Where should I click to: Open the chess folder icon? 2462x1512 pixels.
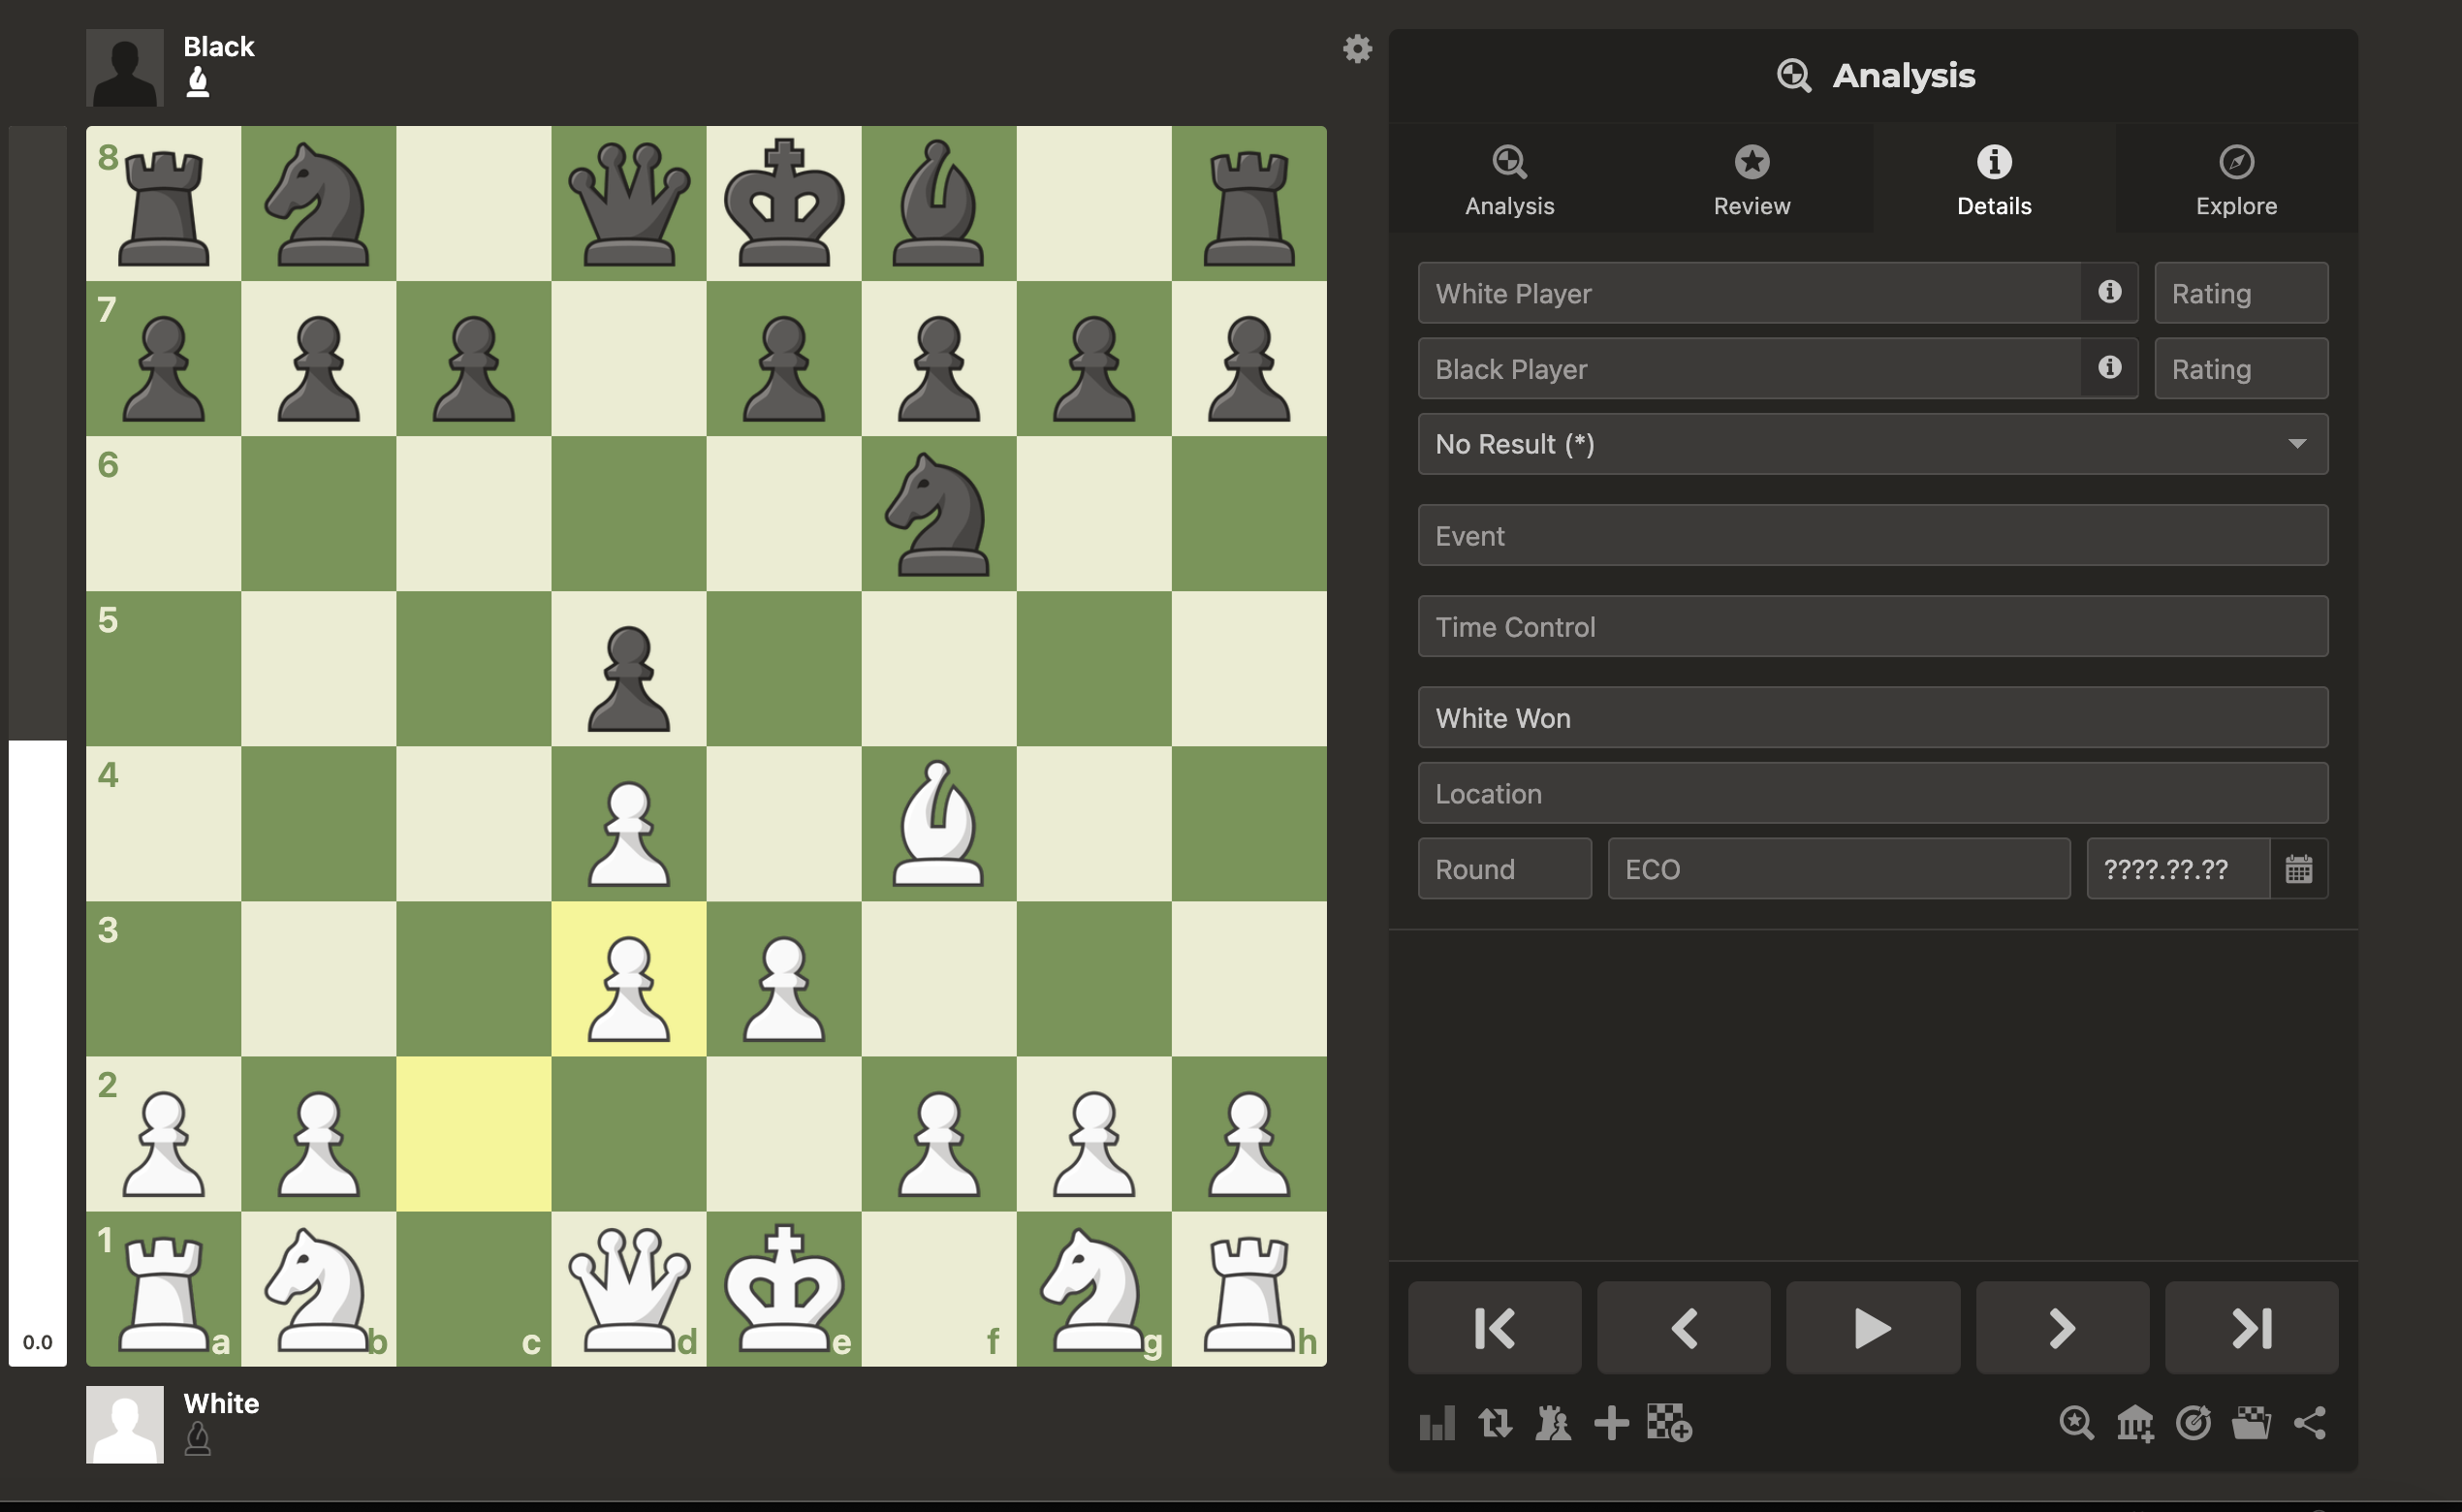[x=2251, y=1423]
